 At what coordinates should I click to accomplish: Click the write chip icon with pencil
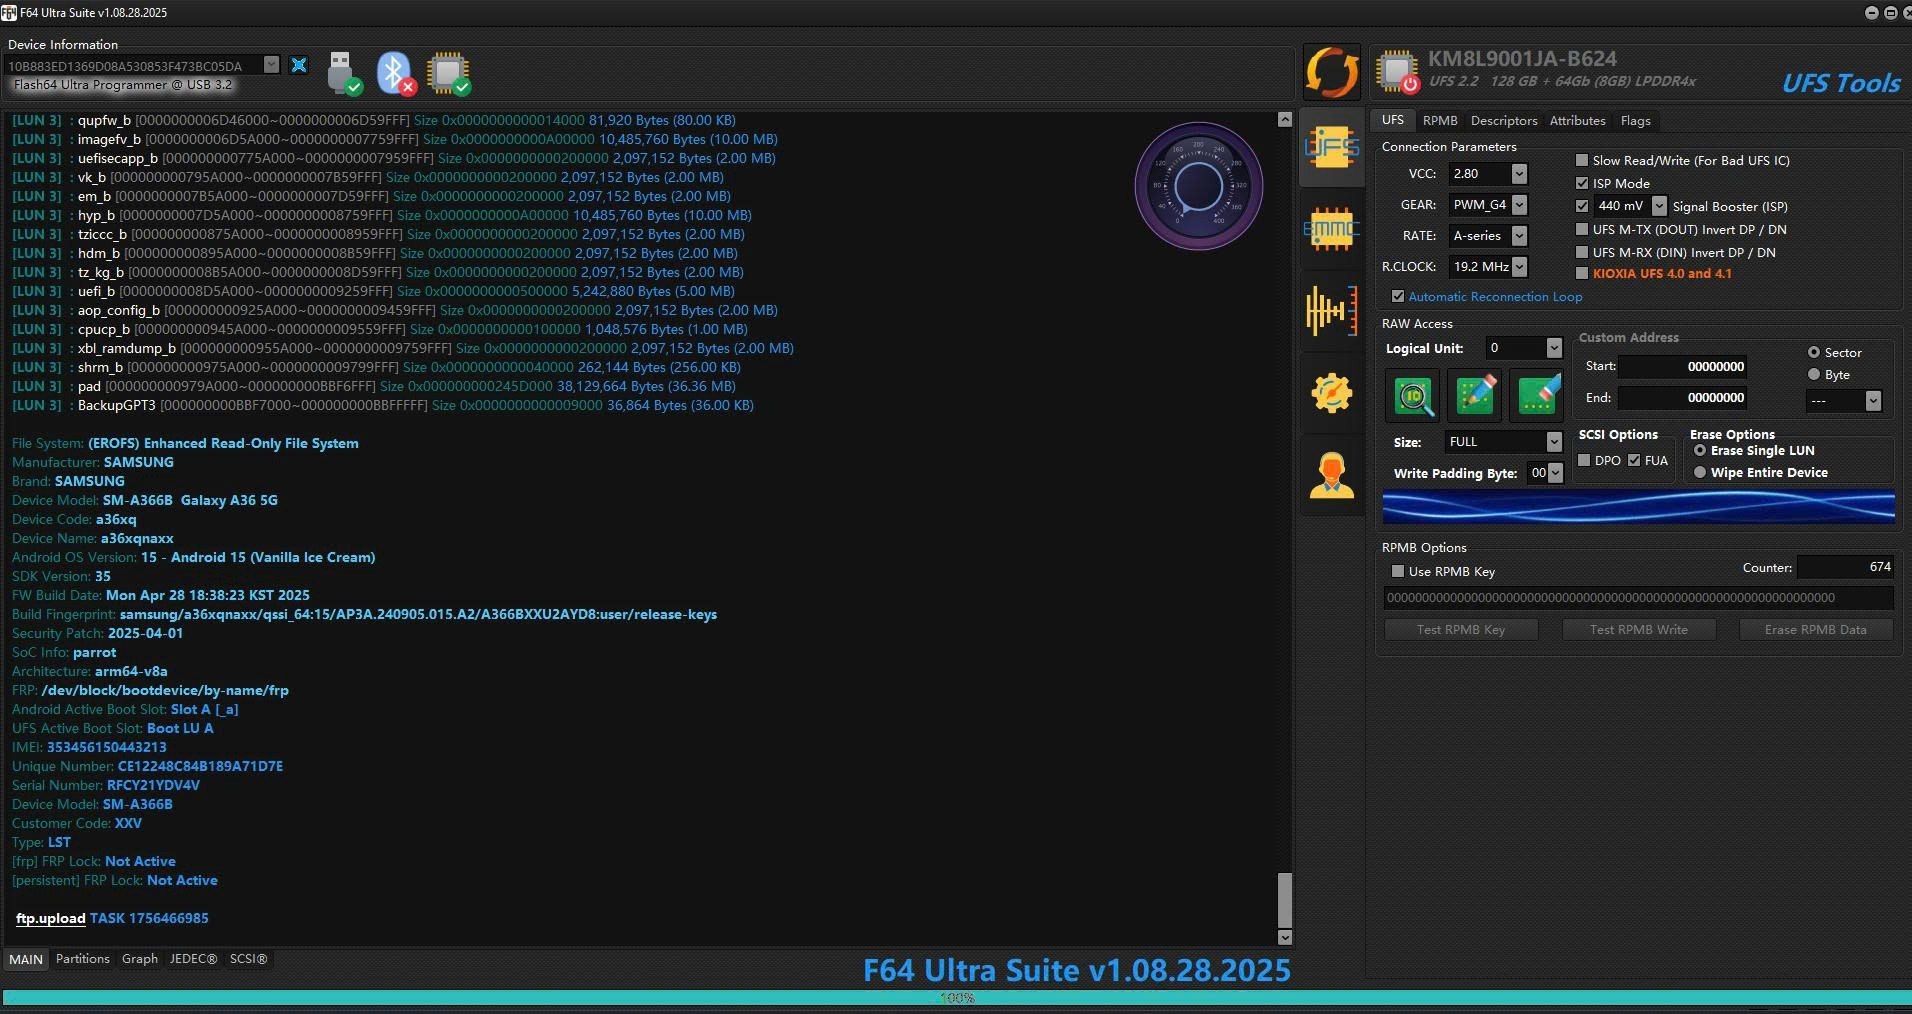pyautogui.click(x=1475, y=396)
